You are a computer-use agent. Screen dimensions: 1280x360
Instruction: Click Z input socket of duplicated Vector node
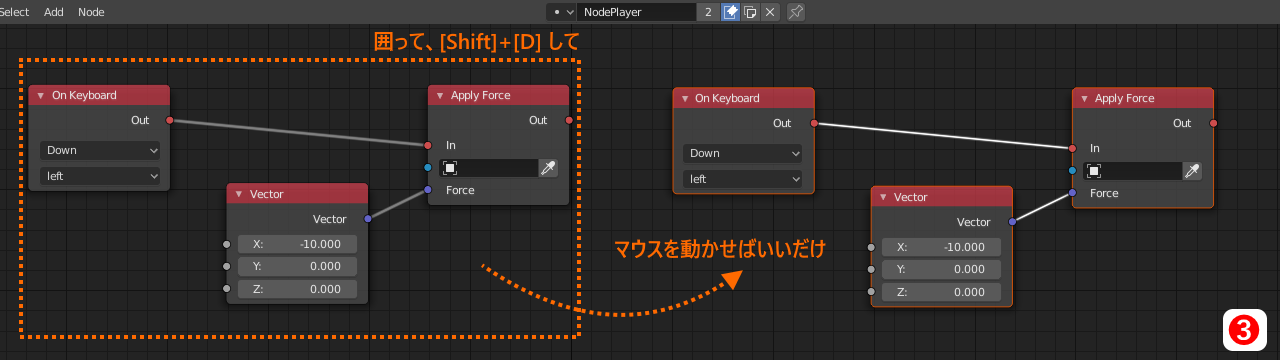(x=871, y=292)
